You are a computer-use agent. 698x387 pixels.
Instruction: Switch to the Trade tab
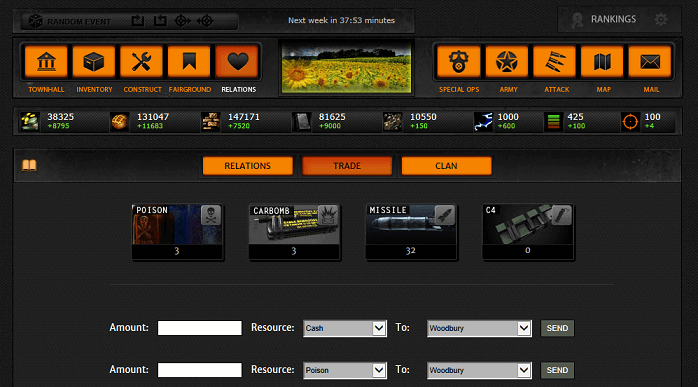coord(347,166)
